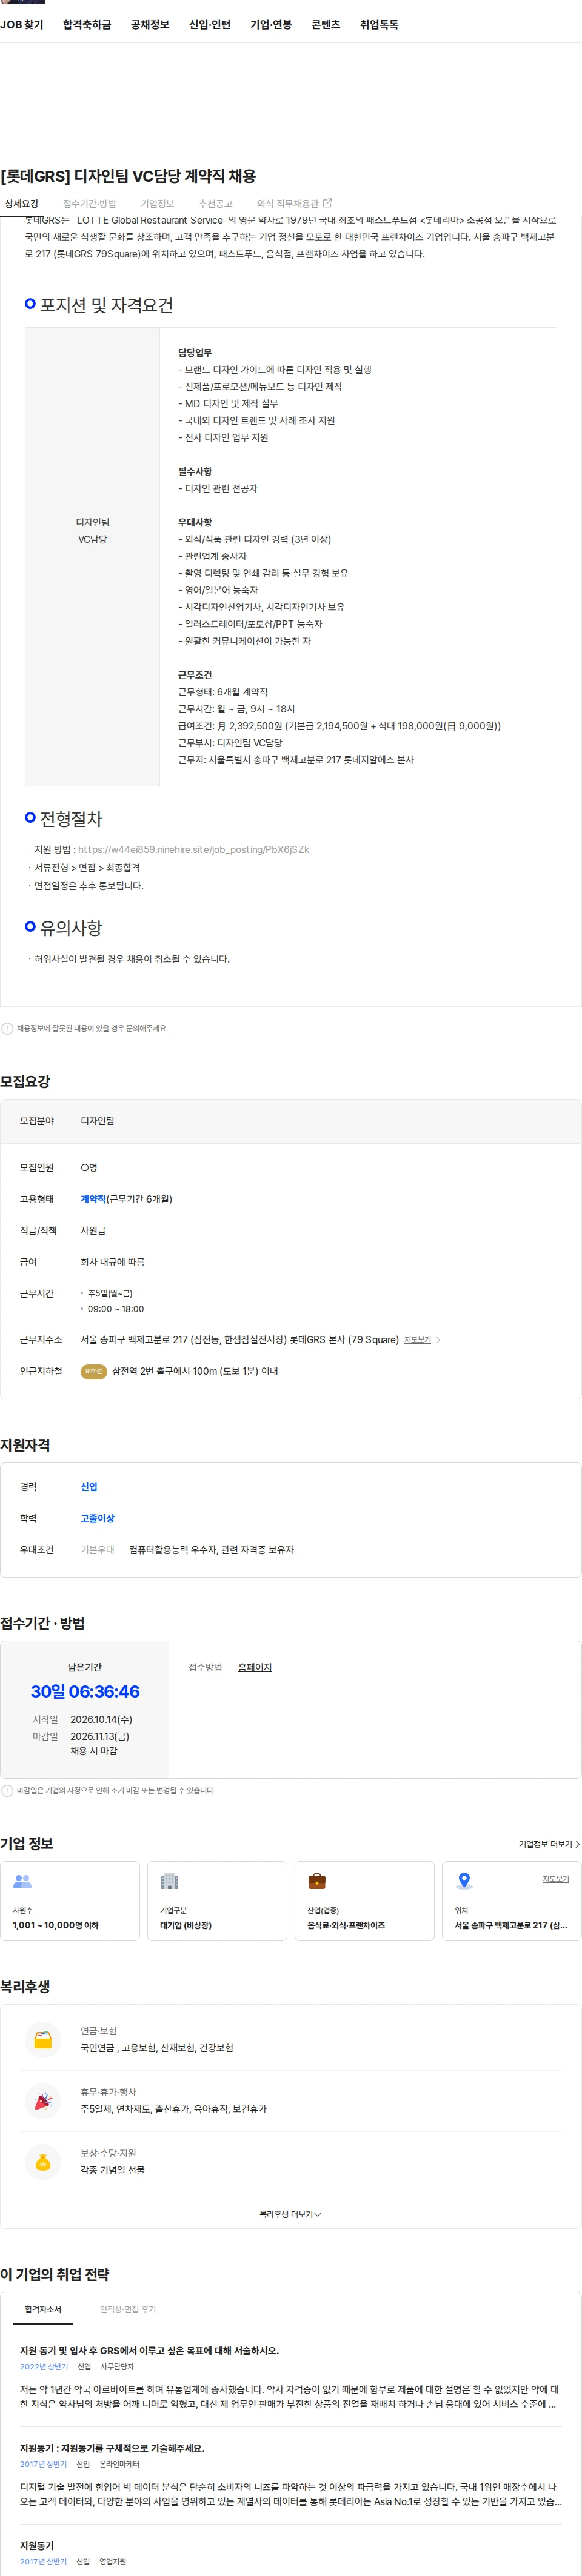Click the 신입 experience value

pyautogui.click(x=89, y=1487)
